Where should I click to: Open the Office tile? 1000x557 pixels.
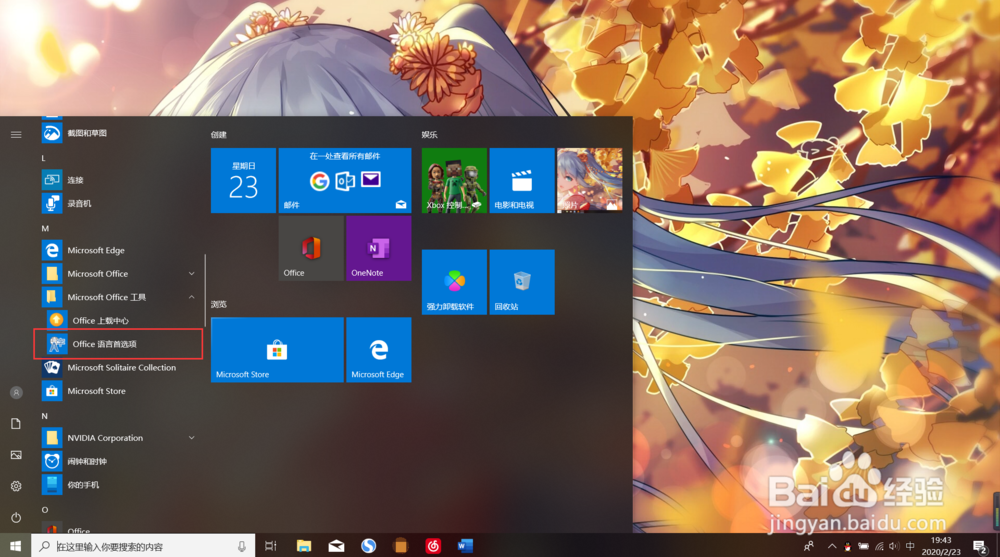[311, 248]
